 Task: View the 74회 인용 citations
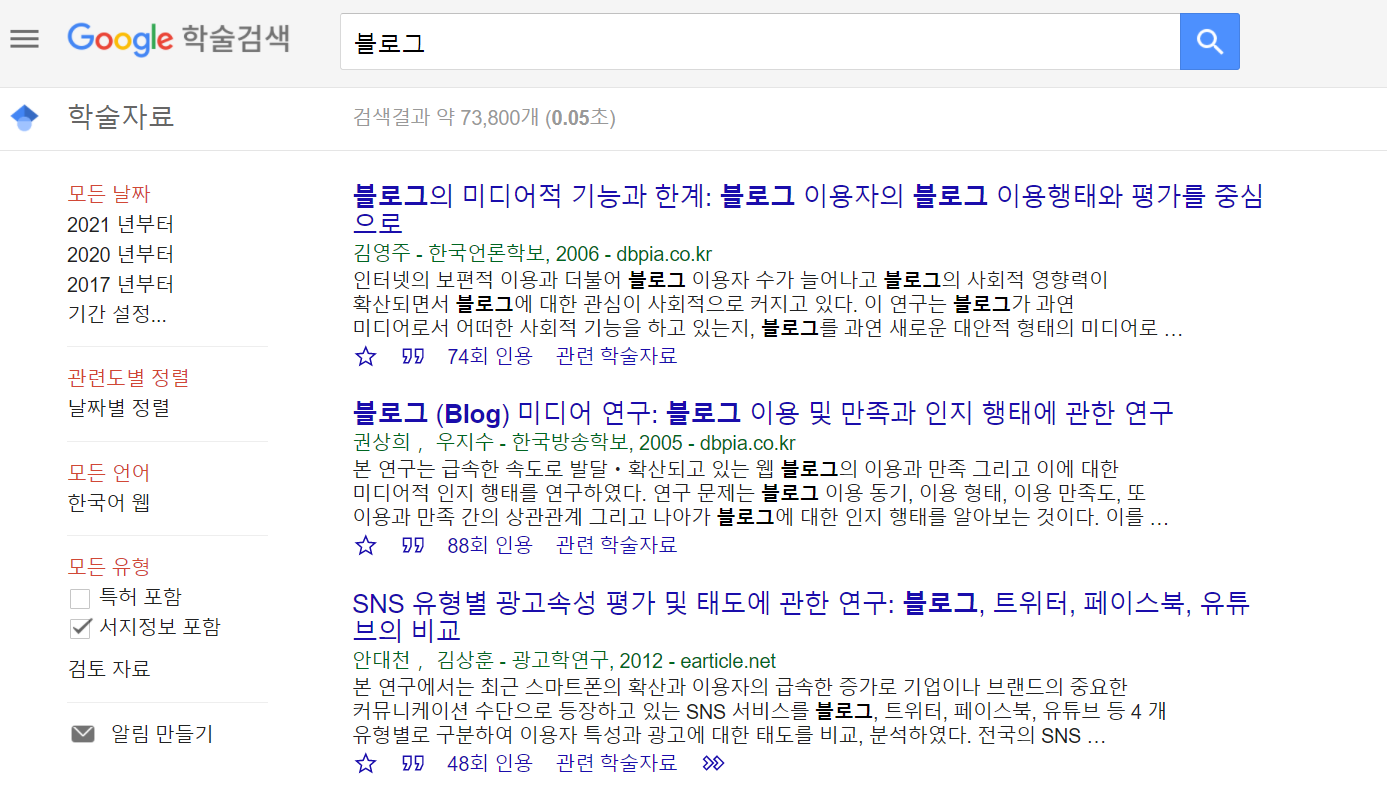pyautogui.click(x=490, y=356)
